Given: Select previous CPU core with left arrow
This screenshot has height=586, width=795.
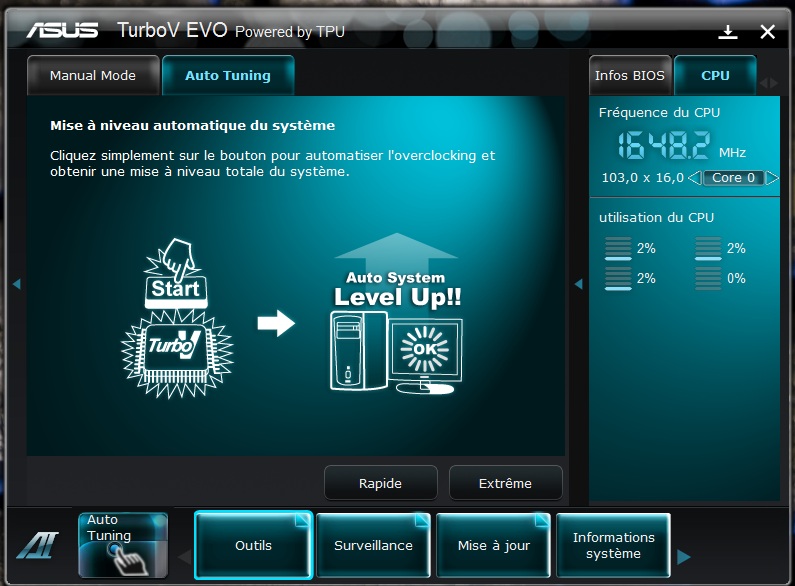Looking at the screenshot, I should click(x=695, y=178).
